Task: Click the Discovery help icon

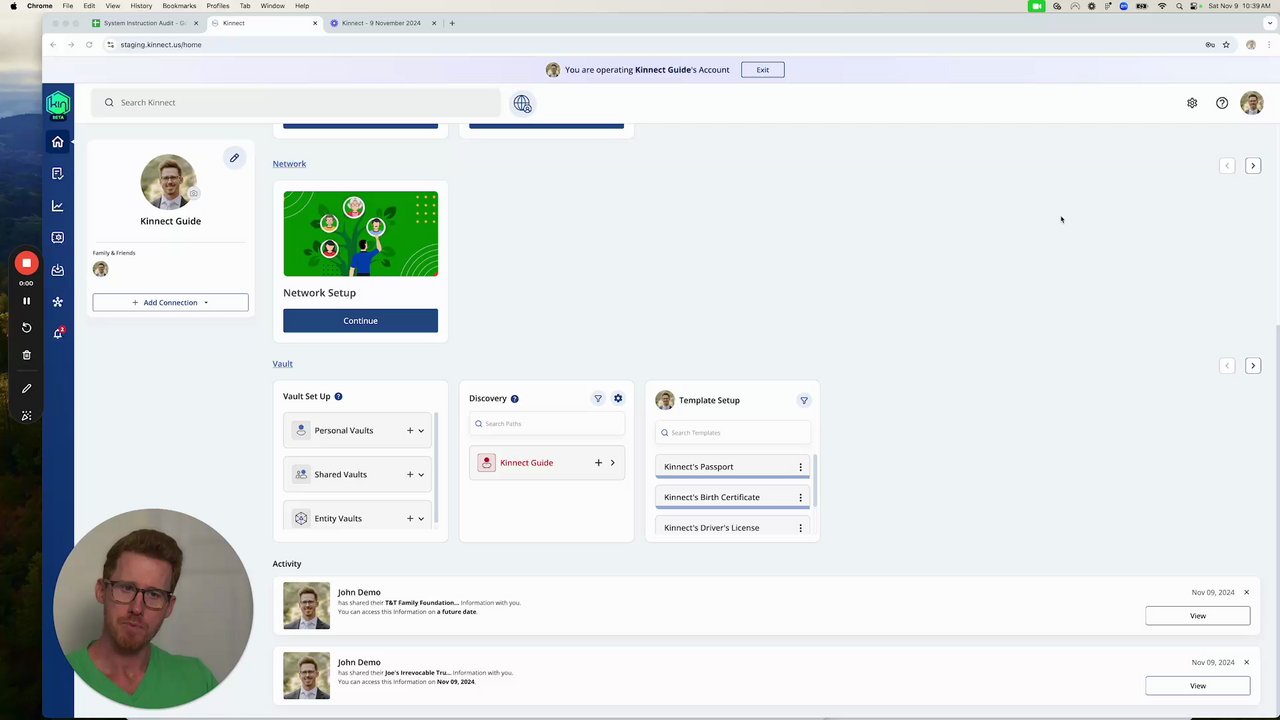Action: [x=514, y=399]
